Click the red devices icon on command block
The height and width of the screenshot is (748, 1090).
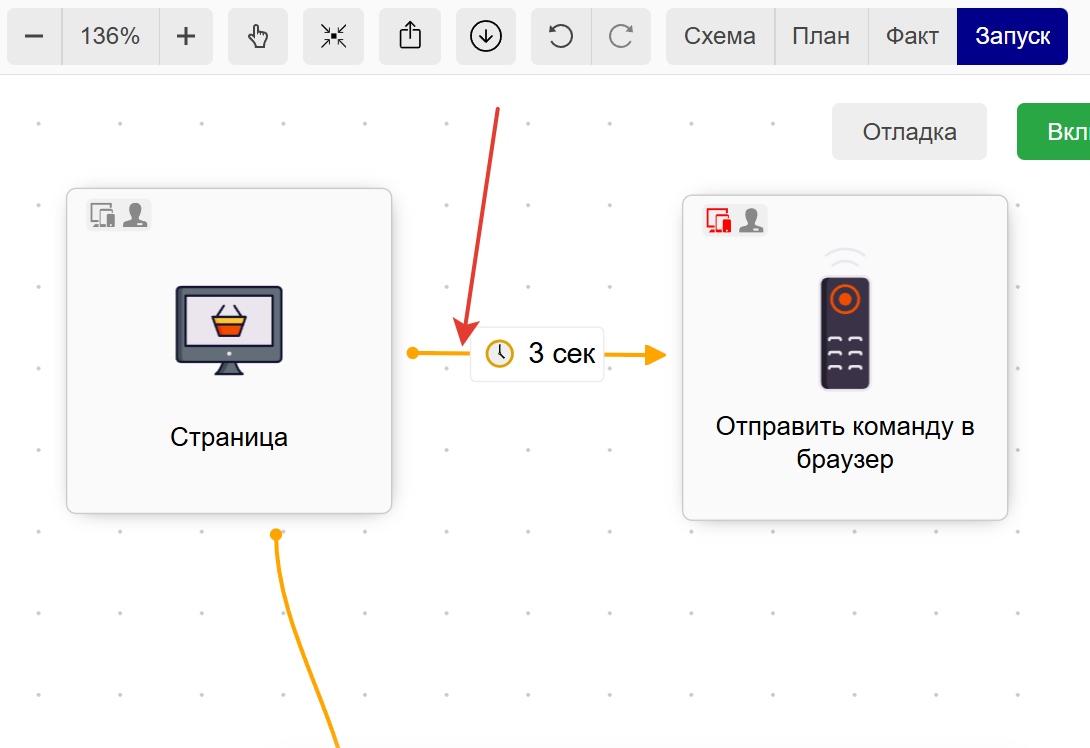719,220
